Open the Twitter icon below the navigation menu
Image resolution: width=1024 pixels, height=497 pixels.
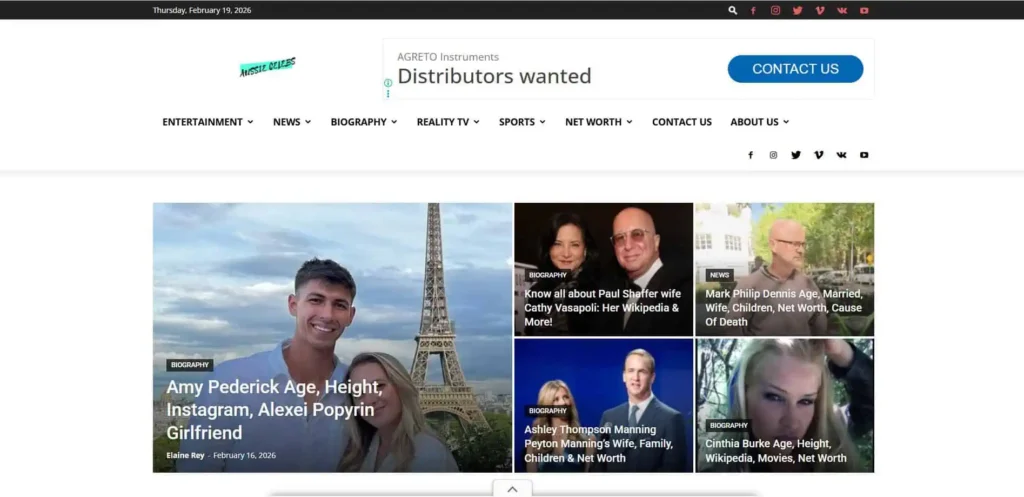[x=796, y=155]
